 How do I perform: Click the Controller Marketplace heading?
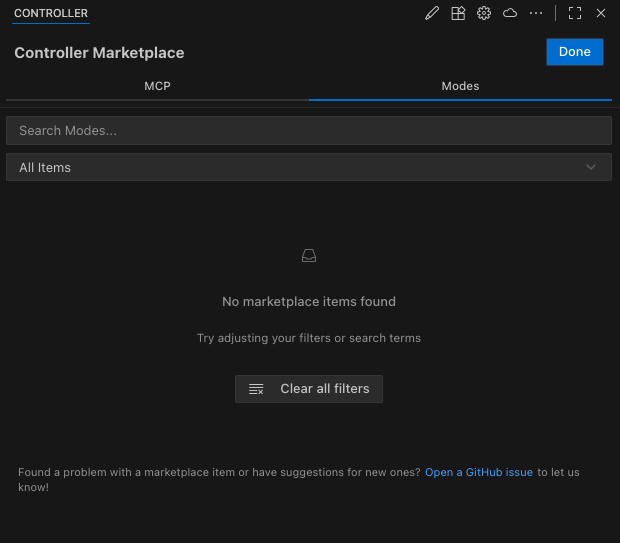[x=99, y=53]
